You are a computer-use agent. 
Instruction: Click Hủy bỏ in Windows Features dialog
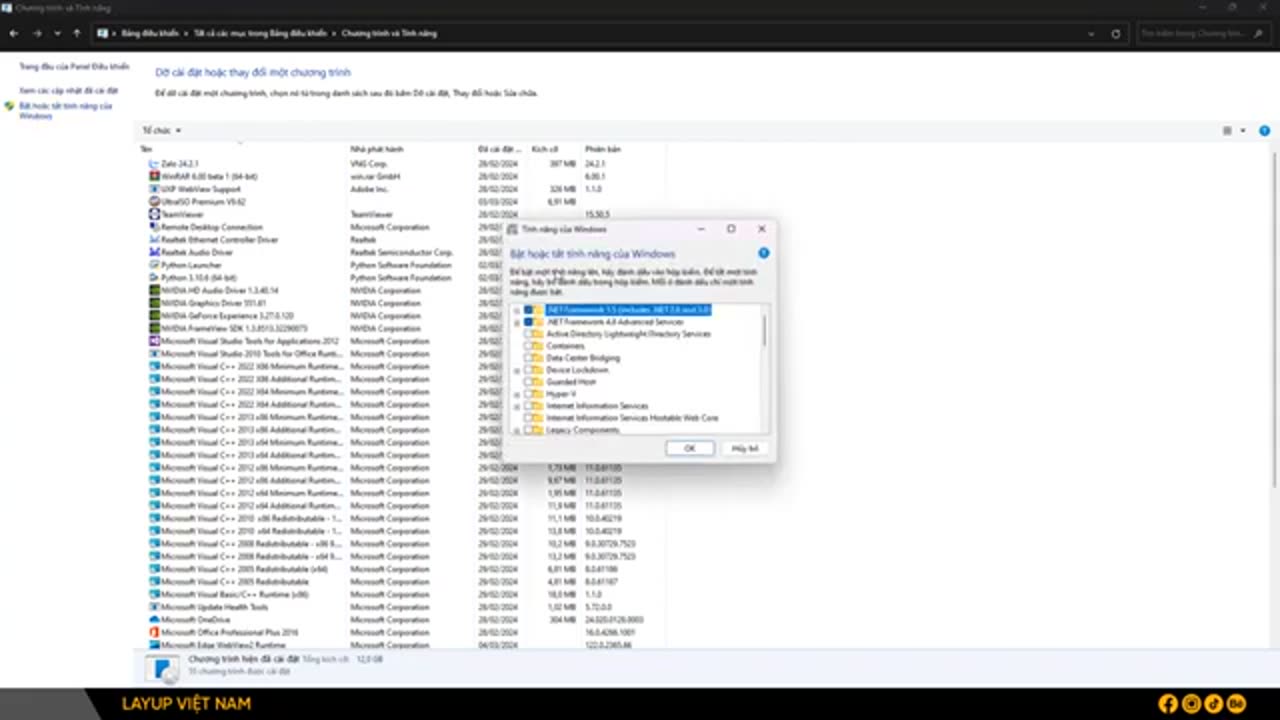pyautogui.click(x=745, y=448)
